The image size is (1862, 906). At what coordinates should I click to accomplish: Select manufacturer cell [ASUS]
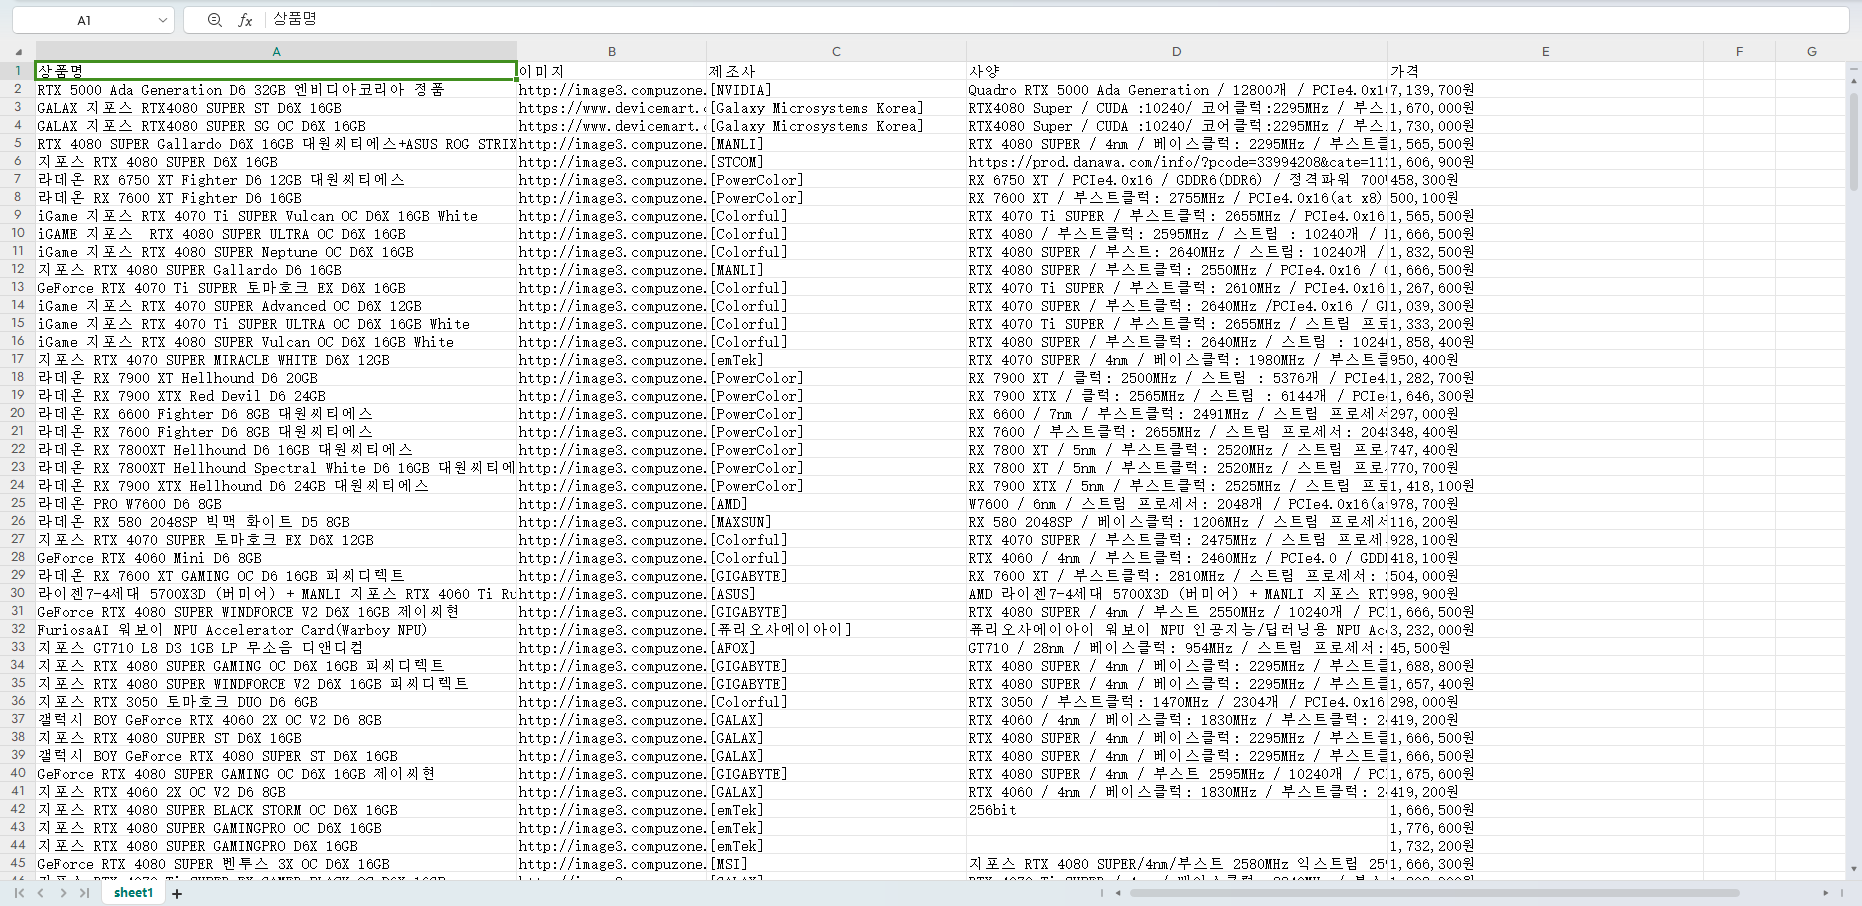(836, 593)
